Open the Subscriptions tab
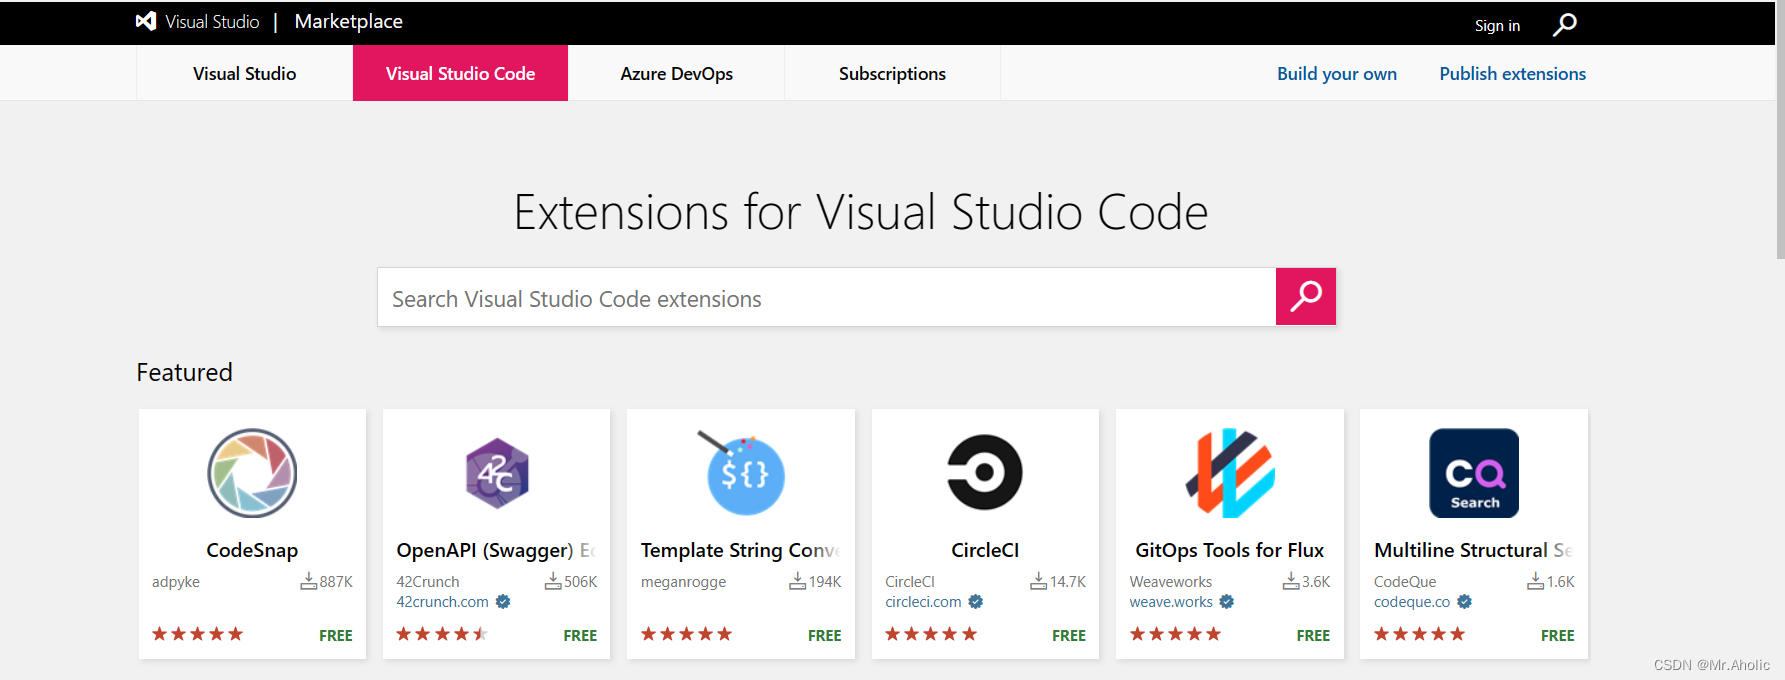This screenshot has height=680, width=1785. point(892,73)
